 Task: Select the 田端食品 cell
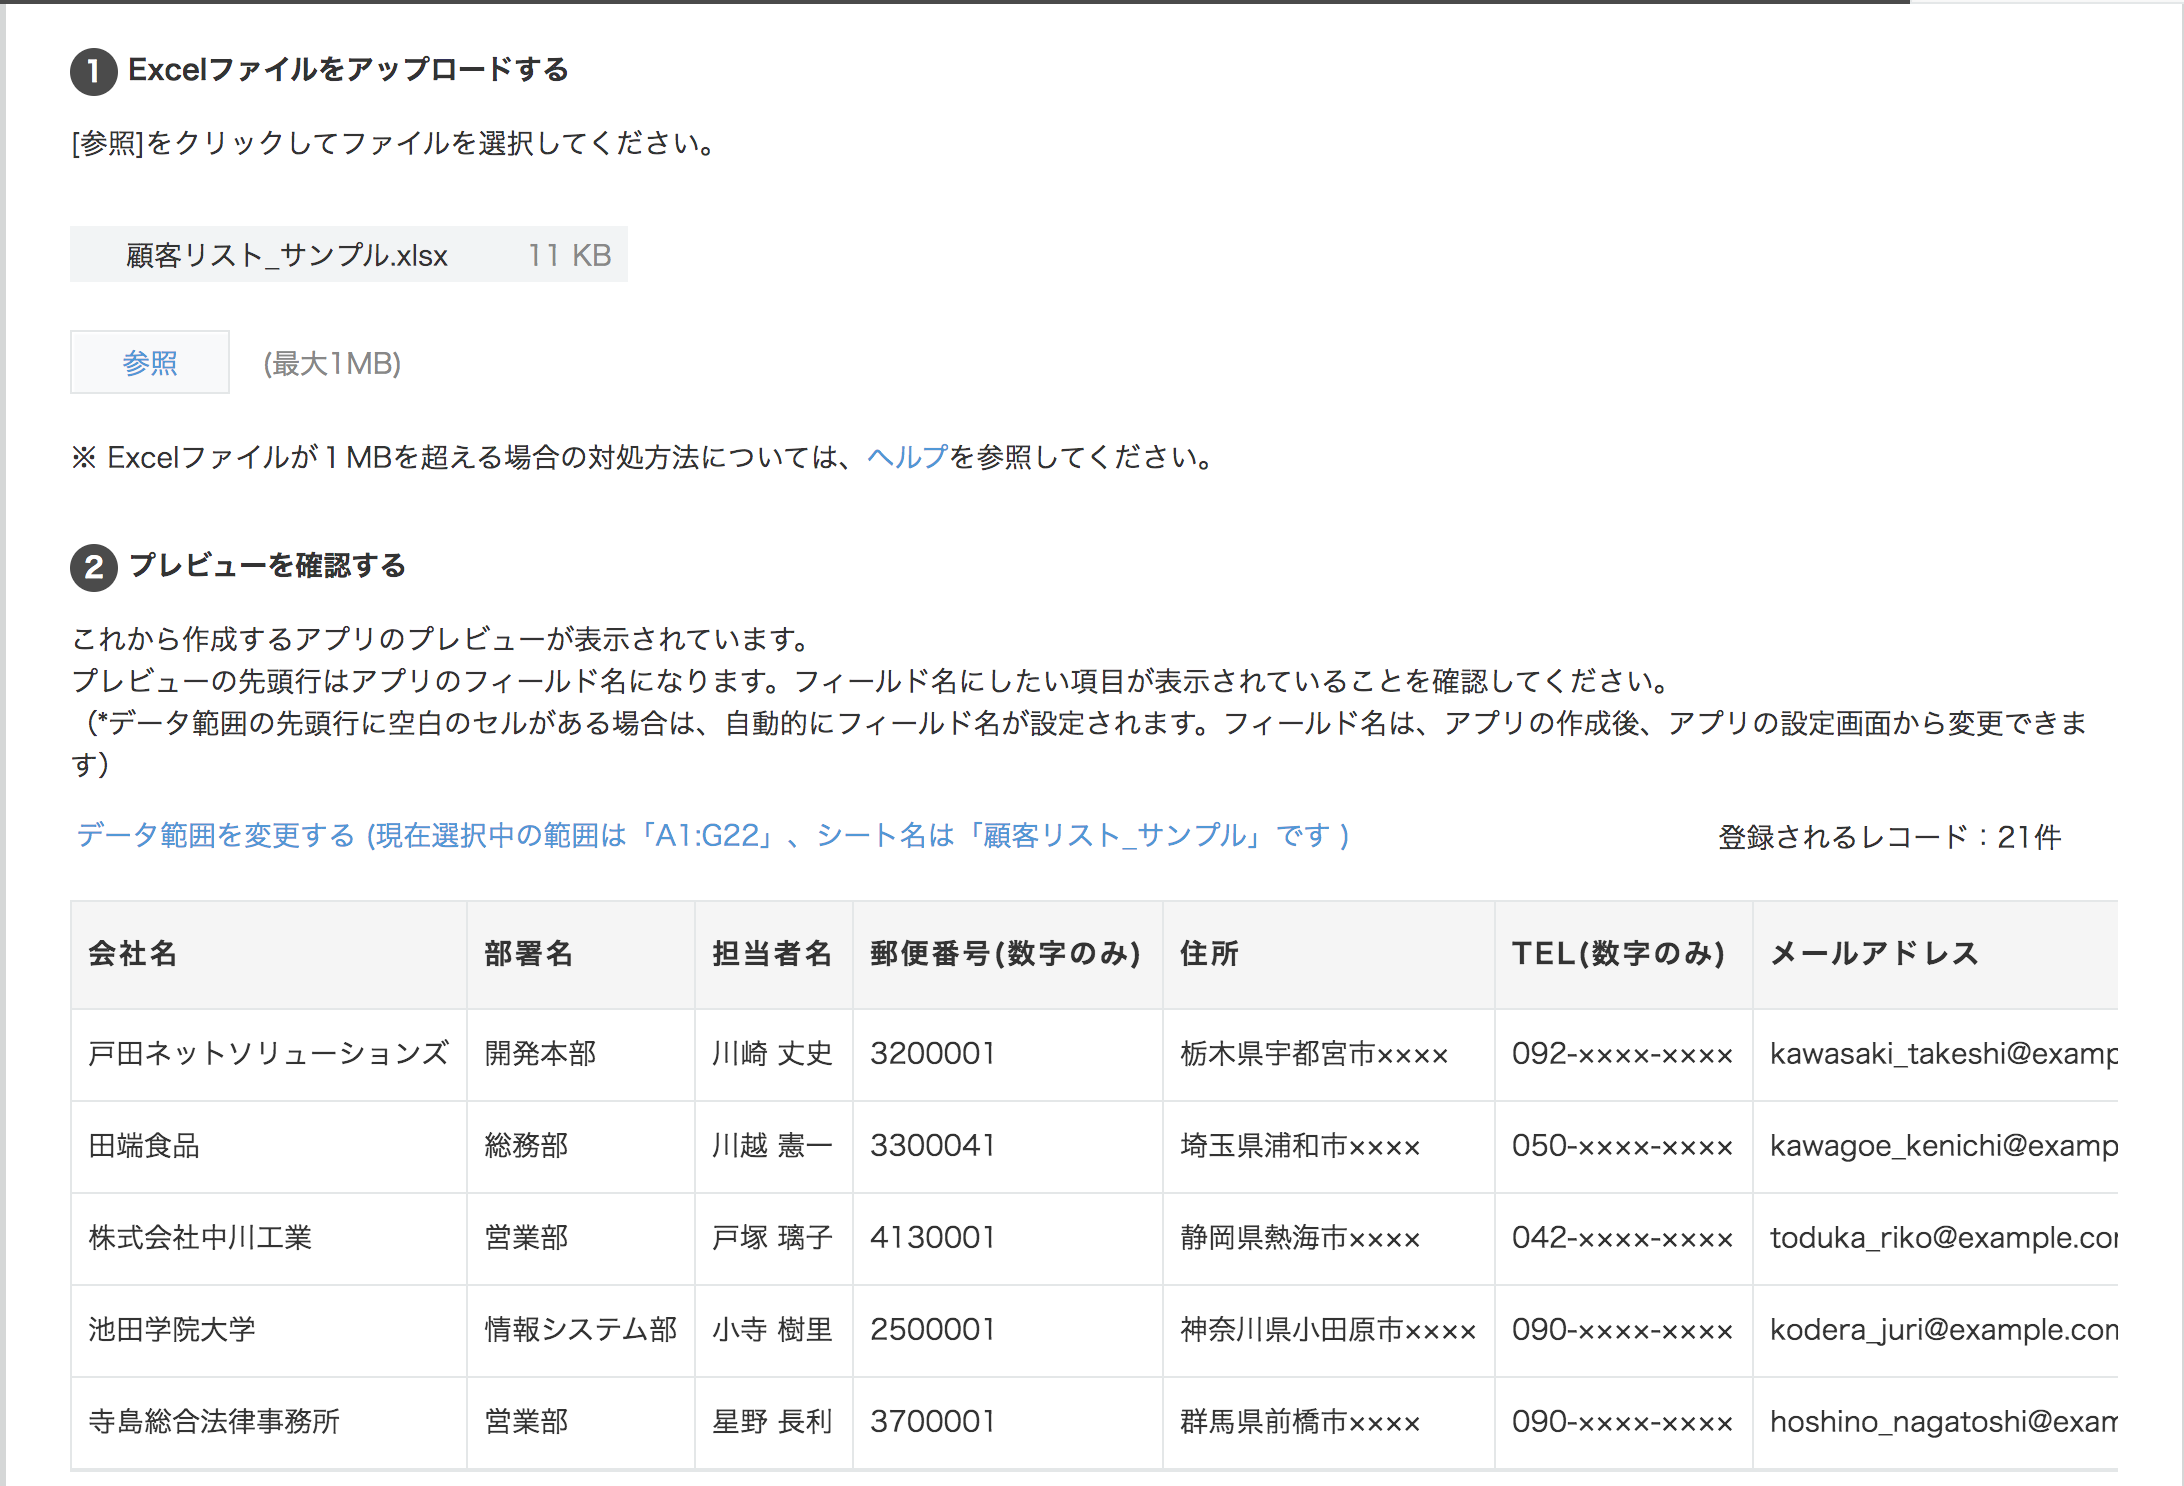[269, 1146]
